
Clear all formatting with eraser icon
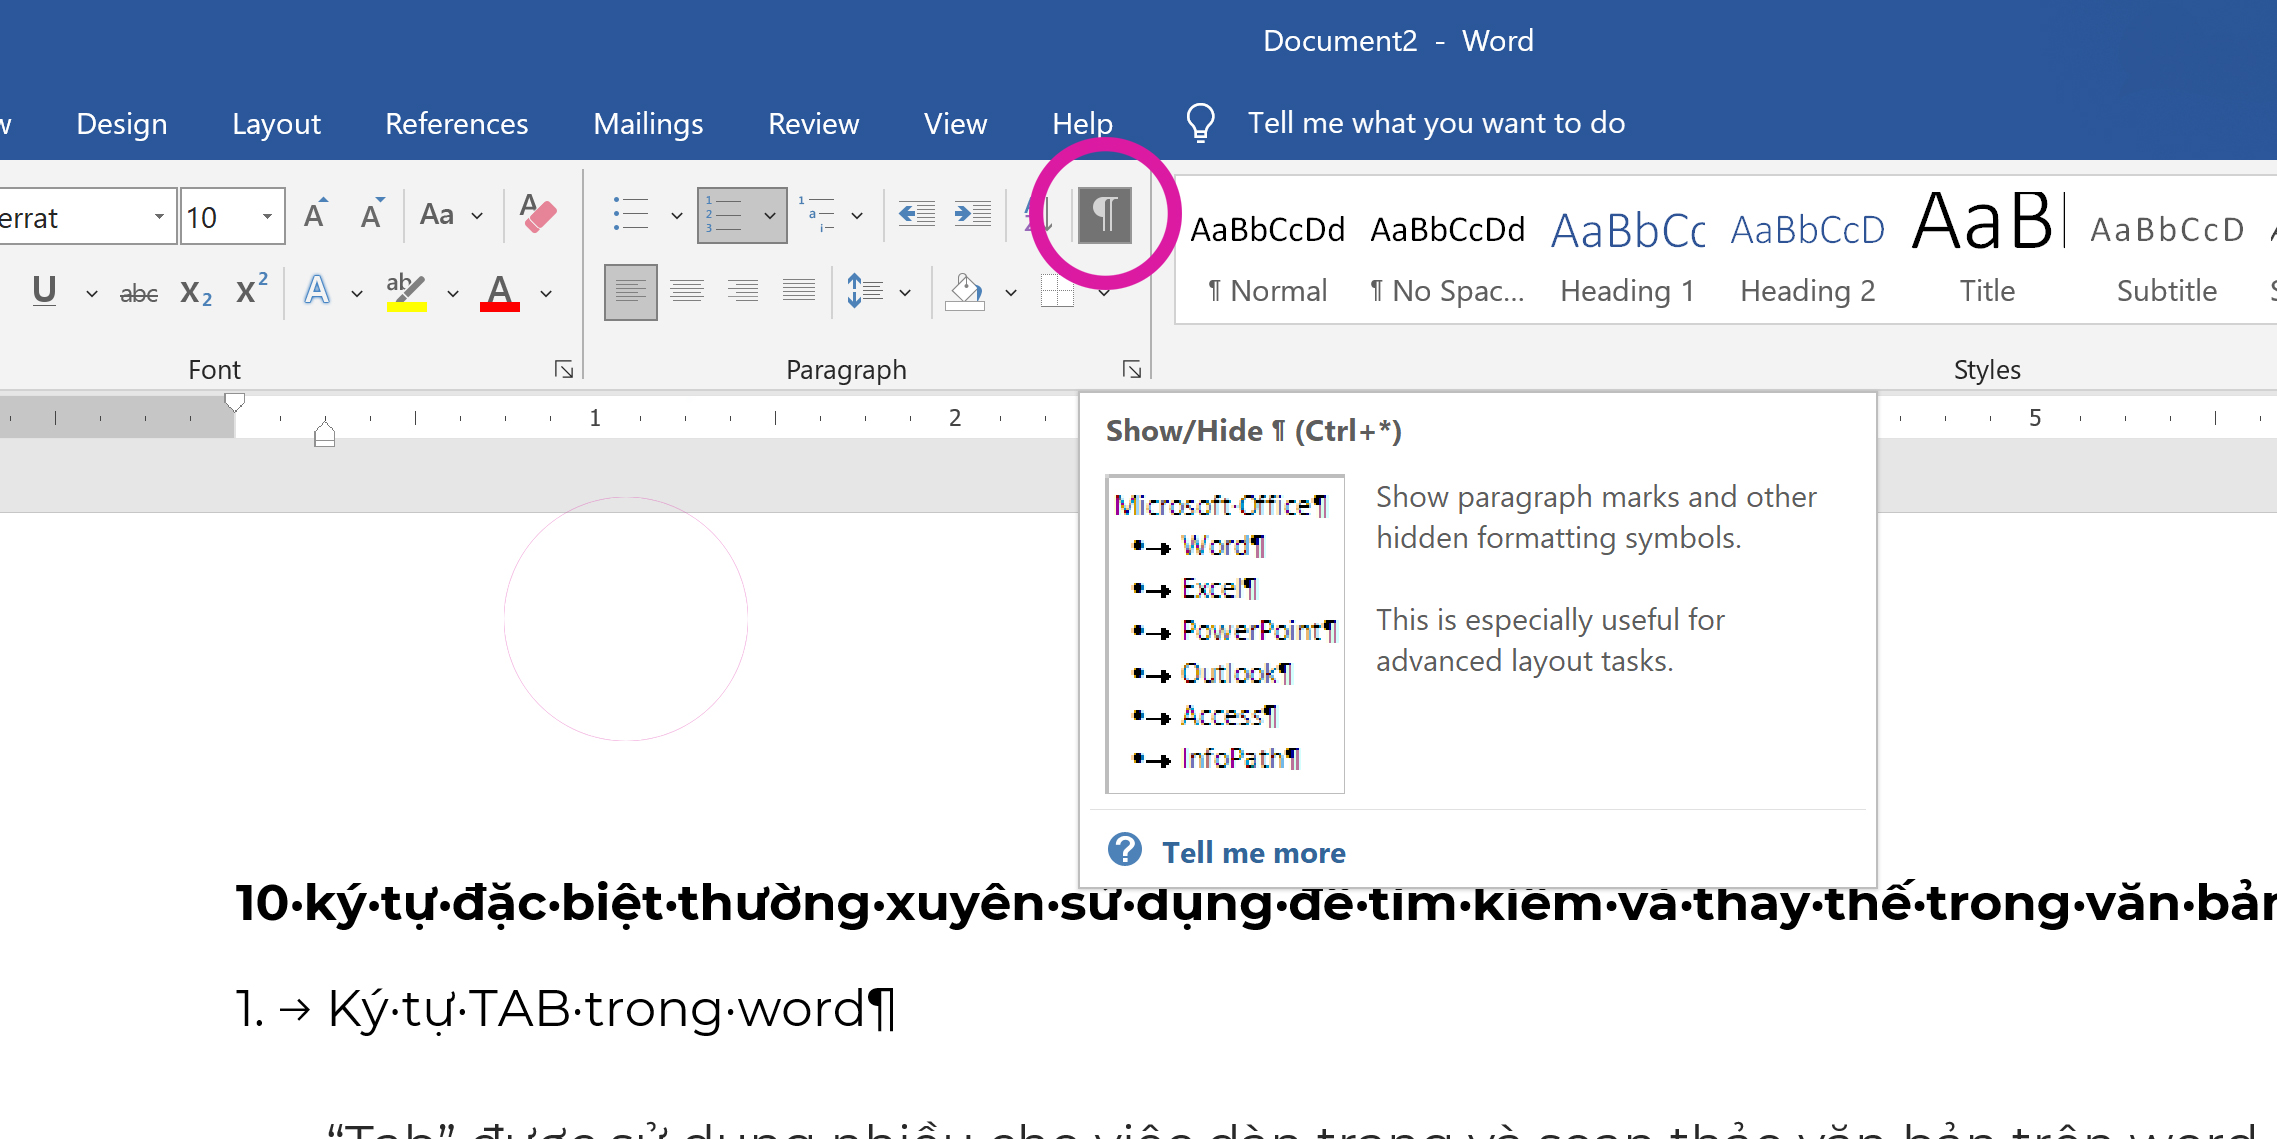pyautogui.click(x=537, y=214)
